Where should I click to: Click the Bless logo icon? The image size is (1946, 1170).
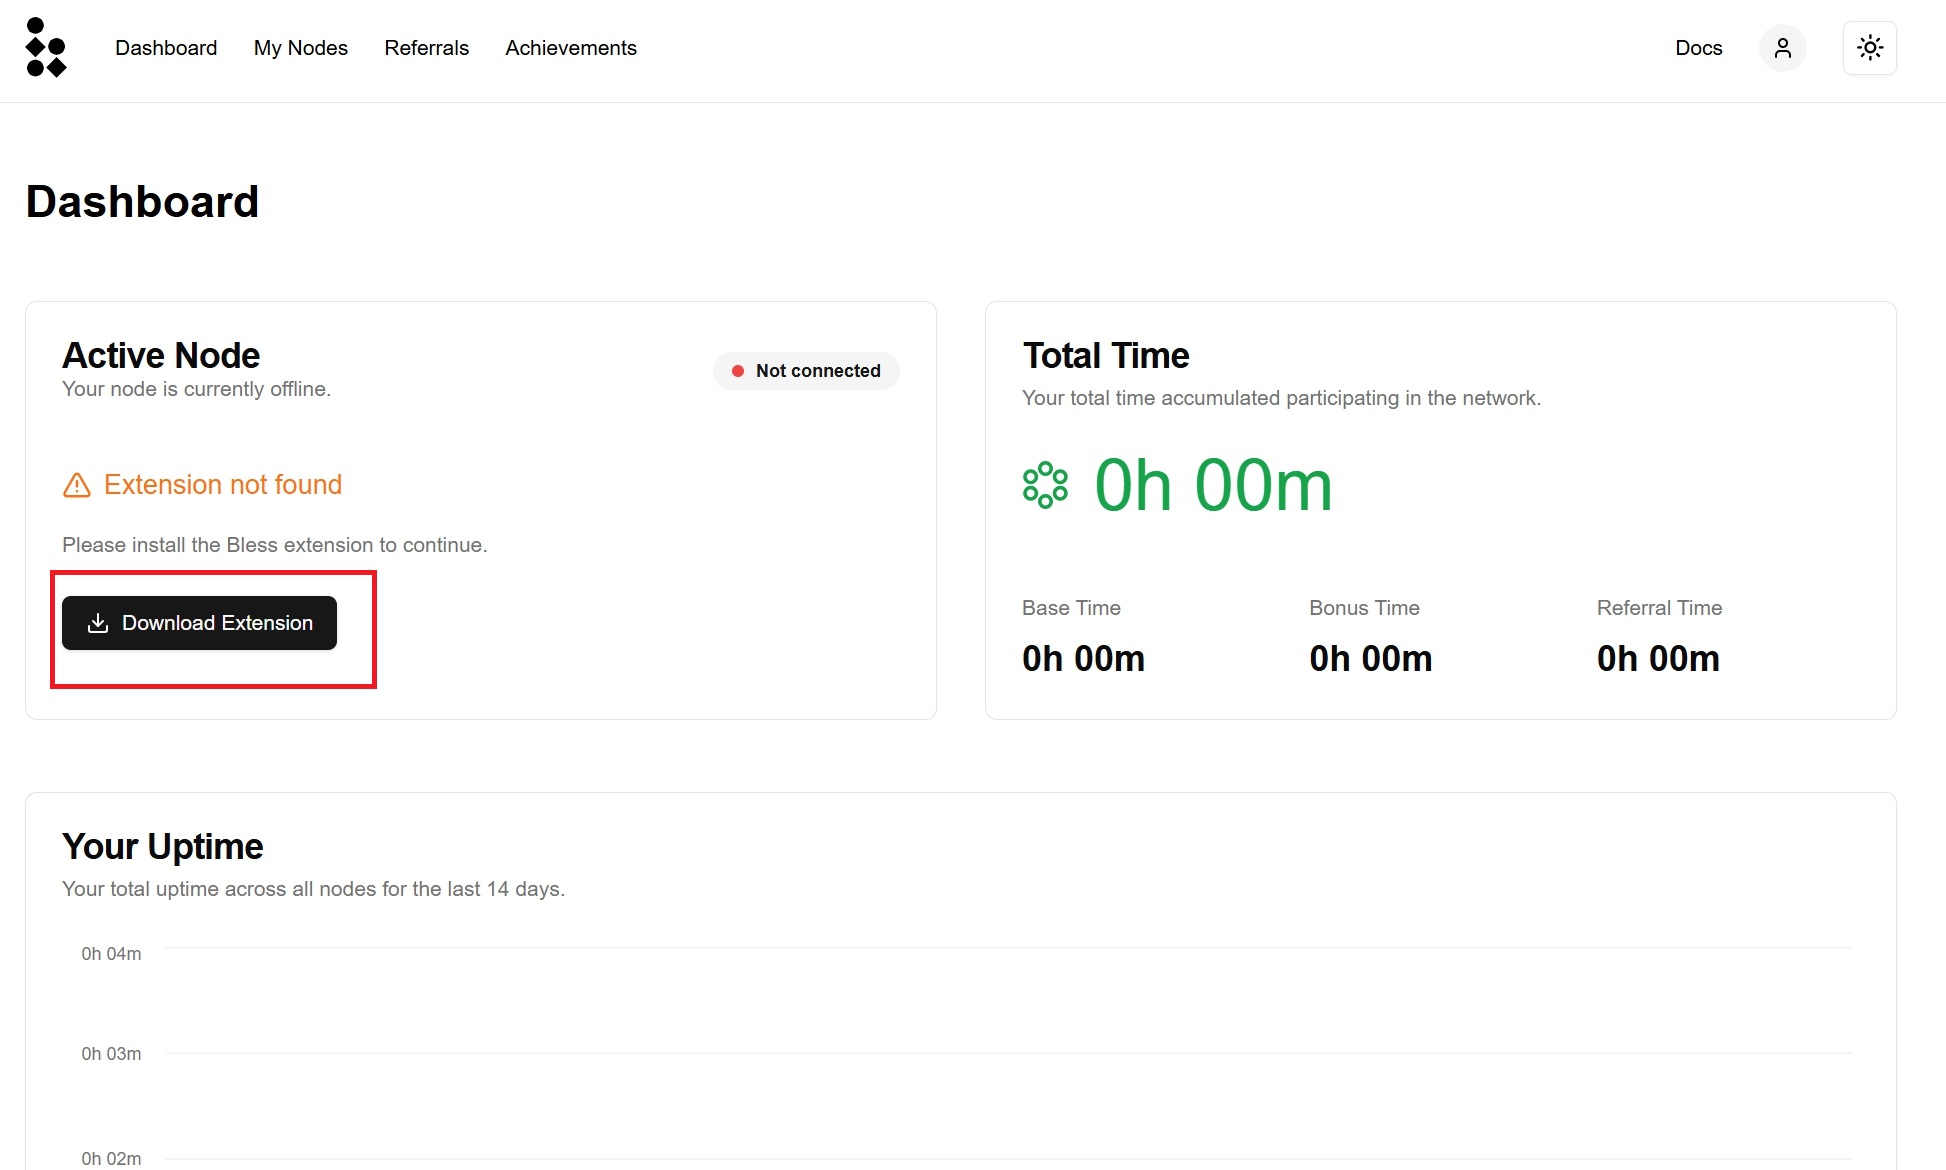pos(45,47)
